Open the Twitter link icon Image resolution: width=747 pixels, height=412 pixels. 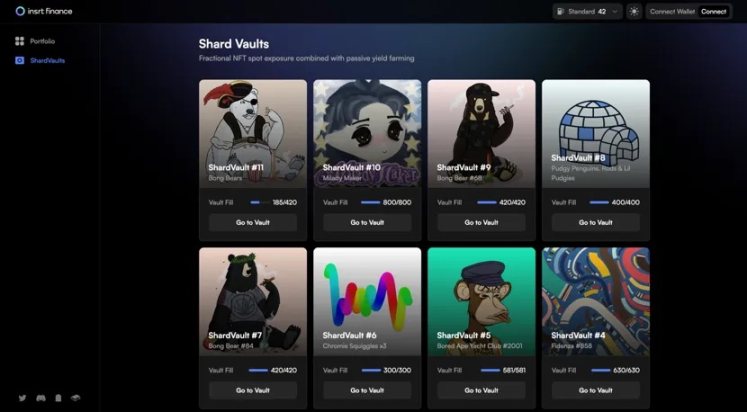click(22, 398)
